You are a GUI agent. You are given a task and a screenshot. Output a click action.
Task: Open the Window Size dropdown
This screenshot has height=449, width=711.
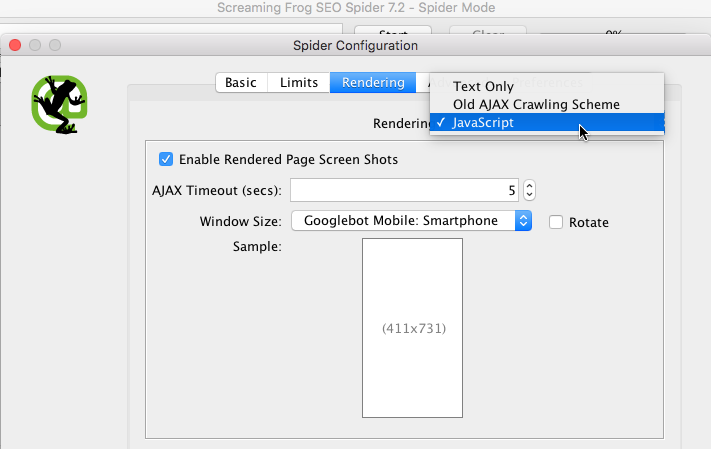(x=411, y=220)
